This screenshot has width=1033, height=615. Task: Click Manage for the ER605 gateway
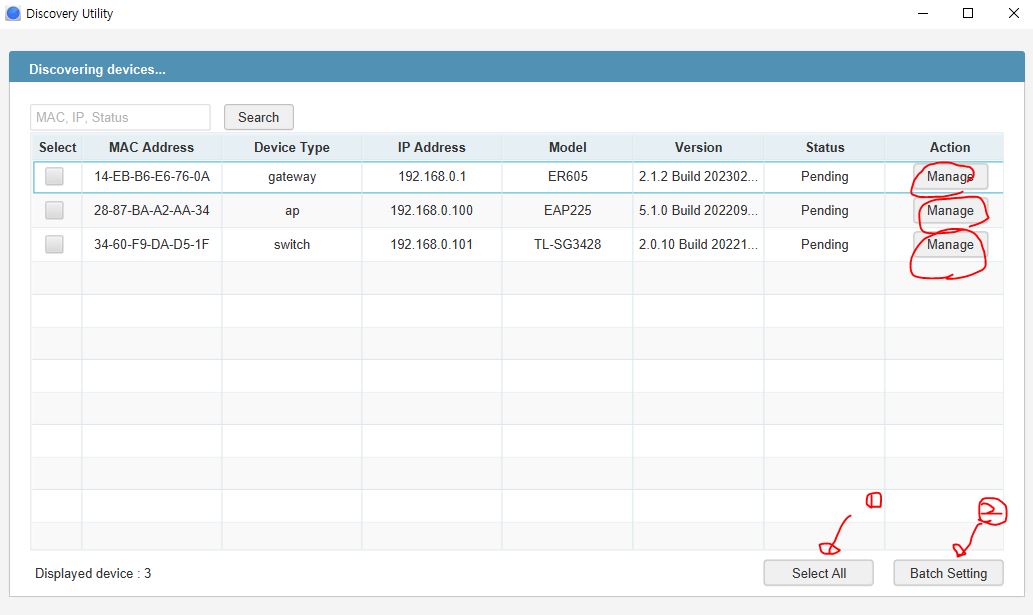tap(950, 176)
